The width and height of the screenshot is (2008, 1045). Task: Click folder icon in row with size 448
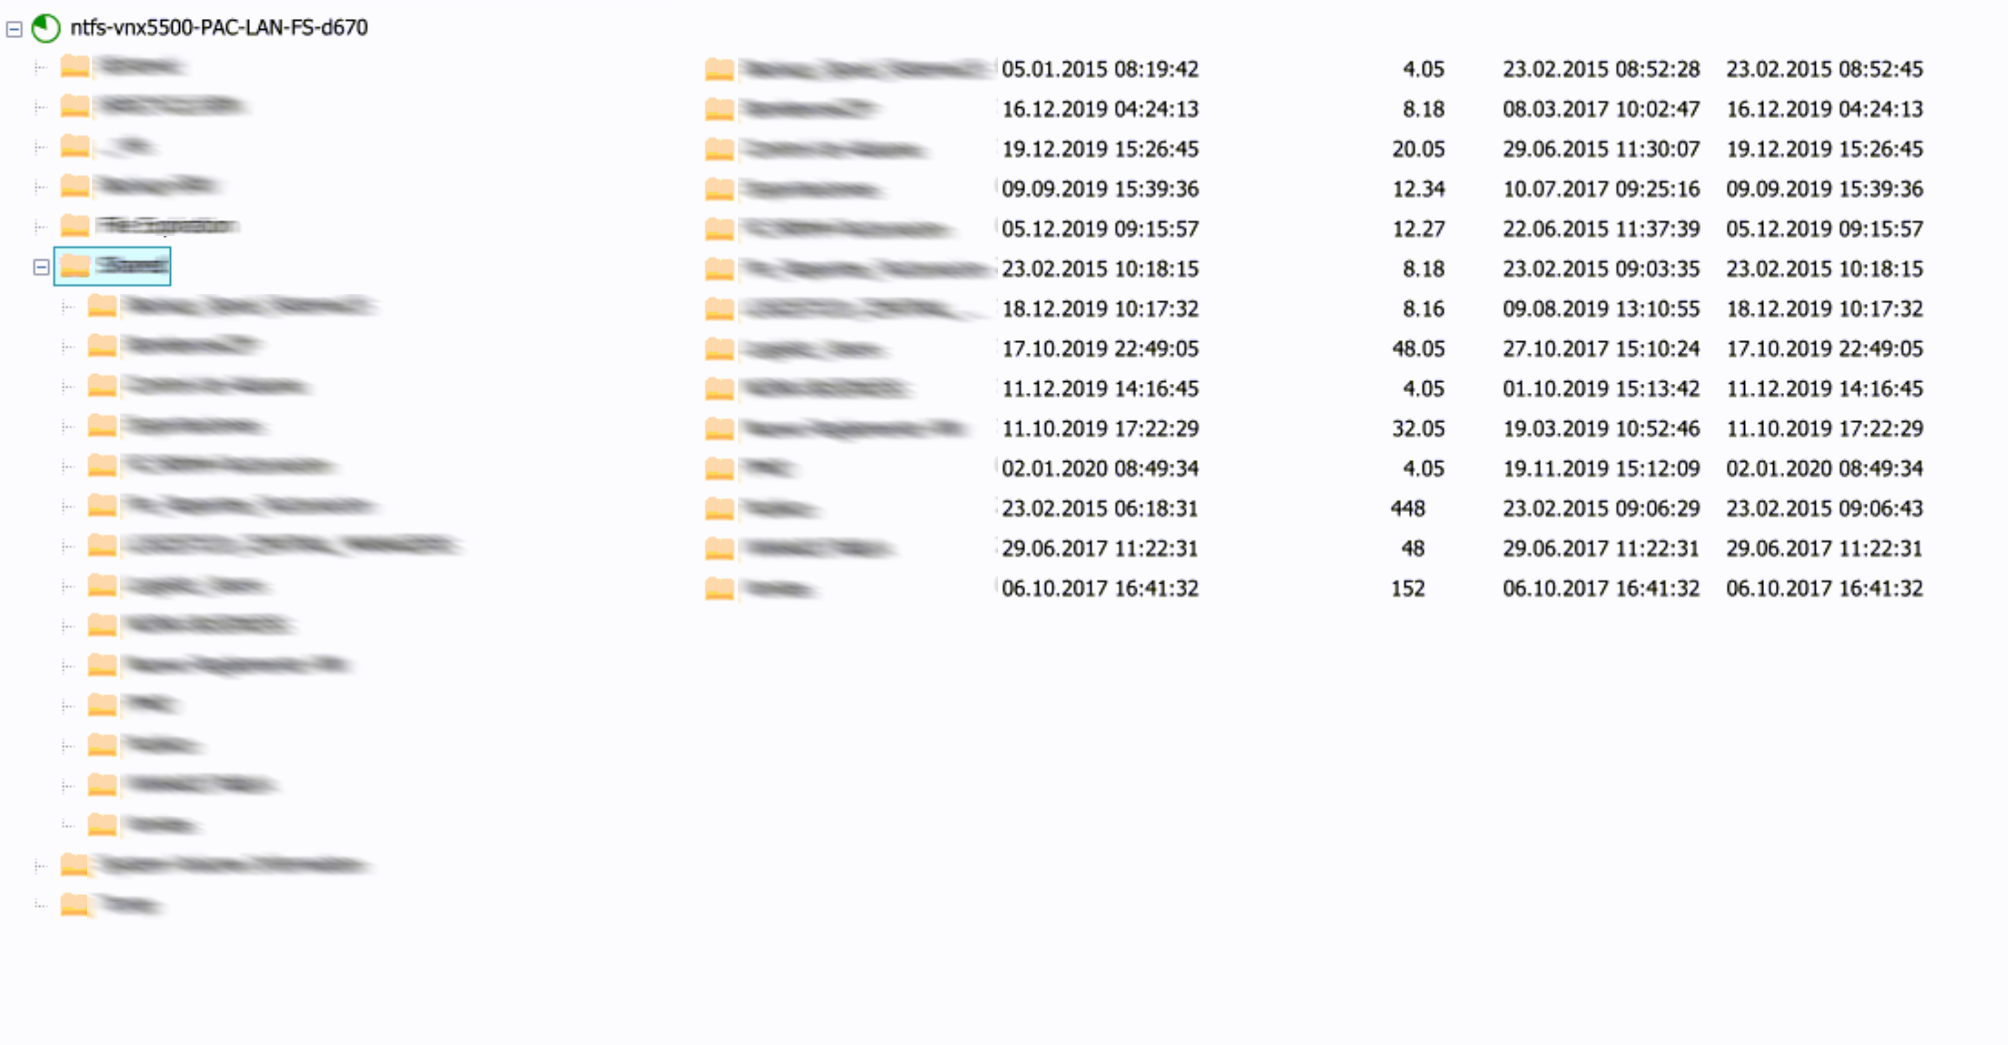(x=719, y=508)
